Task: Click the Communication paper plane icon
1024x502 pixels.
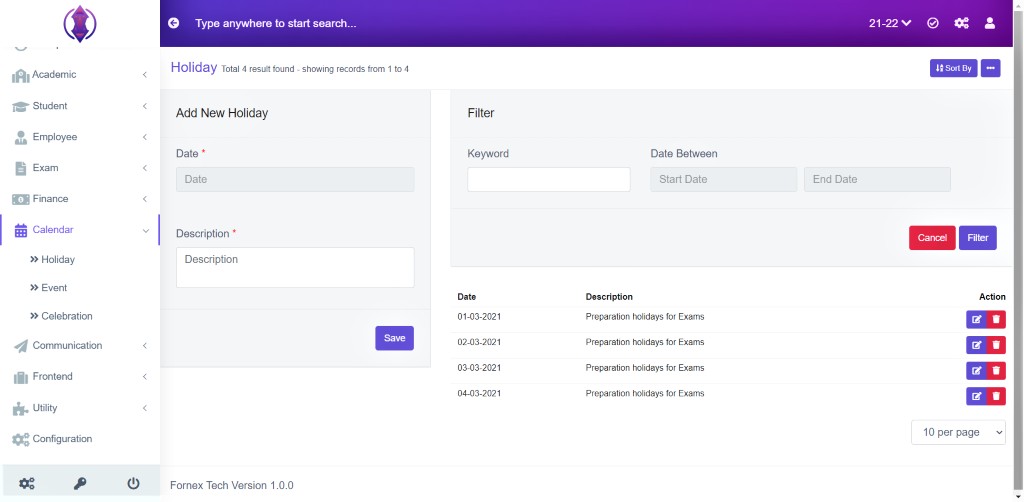Action: click(x=21, y=346)
